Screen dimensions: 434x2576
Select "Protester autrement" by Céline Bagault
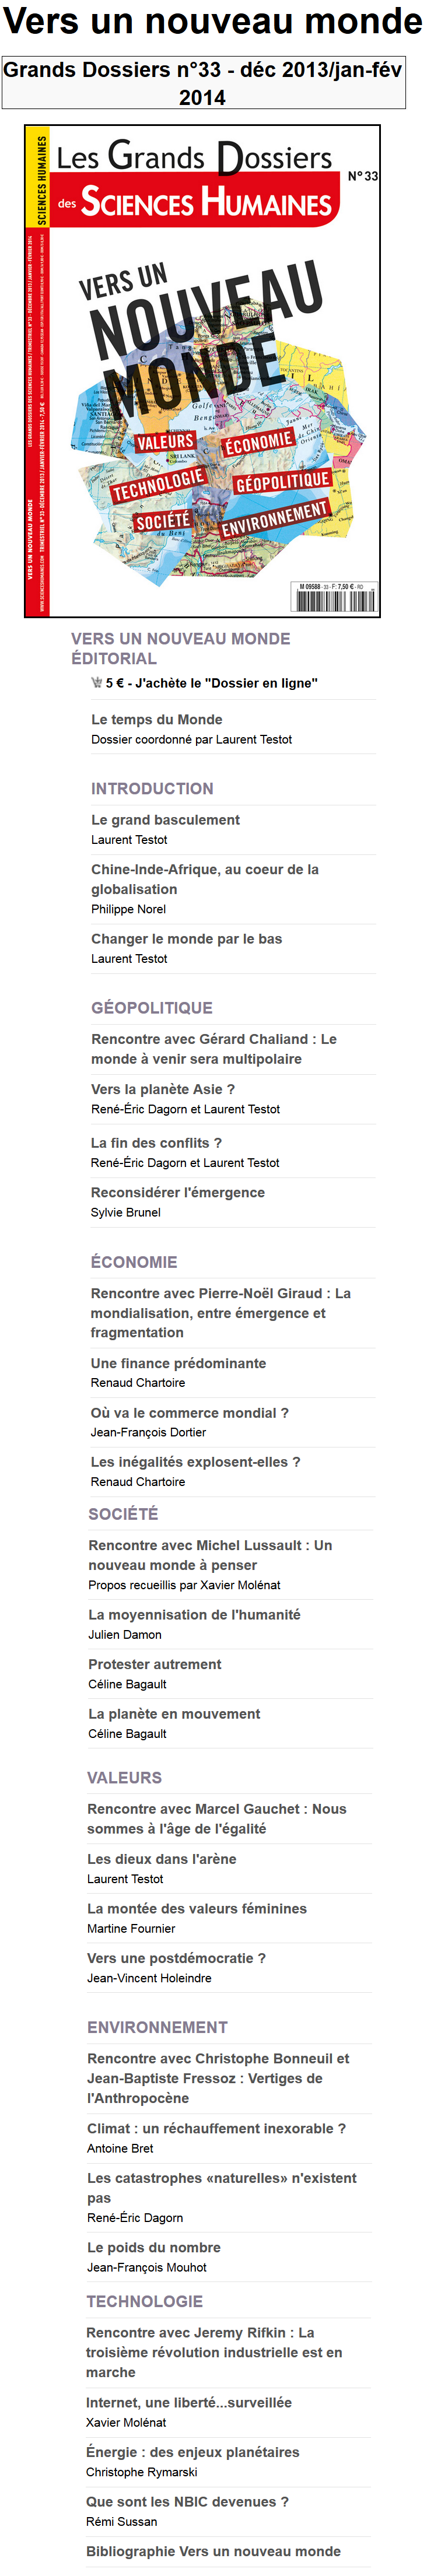[155, 1664]
